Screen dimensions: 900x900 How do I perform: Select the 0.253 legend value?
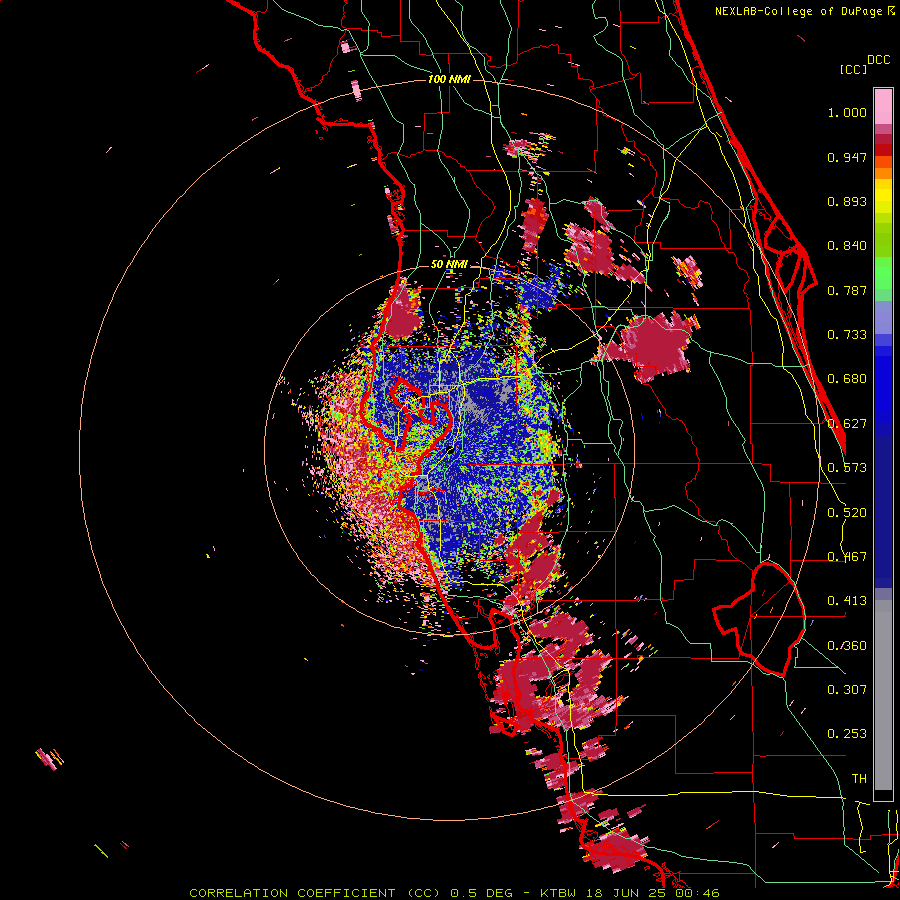click(847, 734)
